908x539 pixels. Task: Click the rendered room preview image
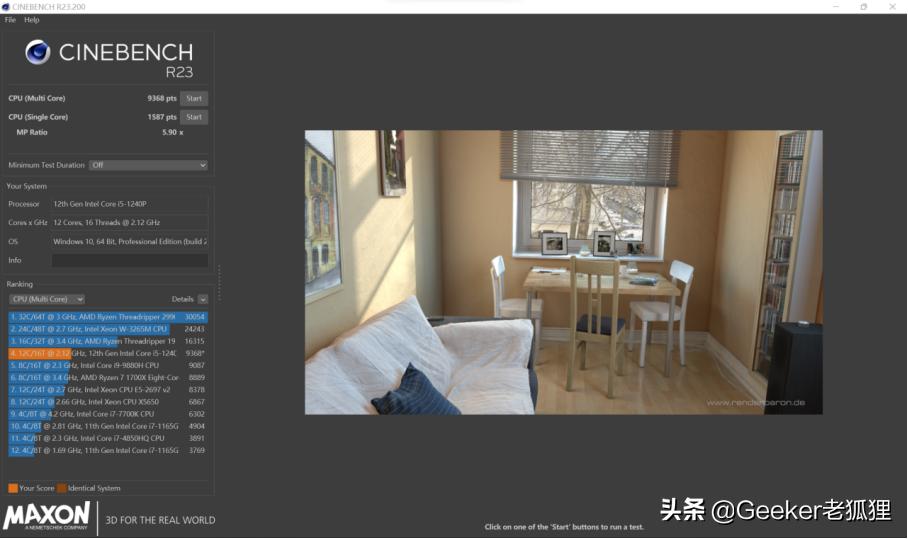pos(563,272)
